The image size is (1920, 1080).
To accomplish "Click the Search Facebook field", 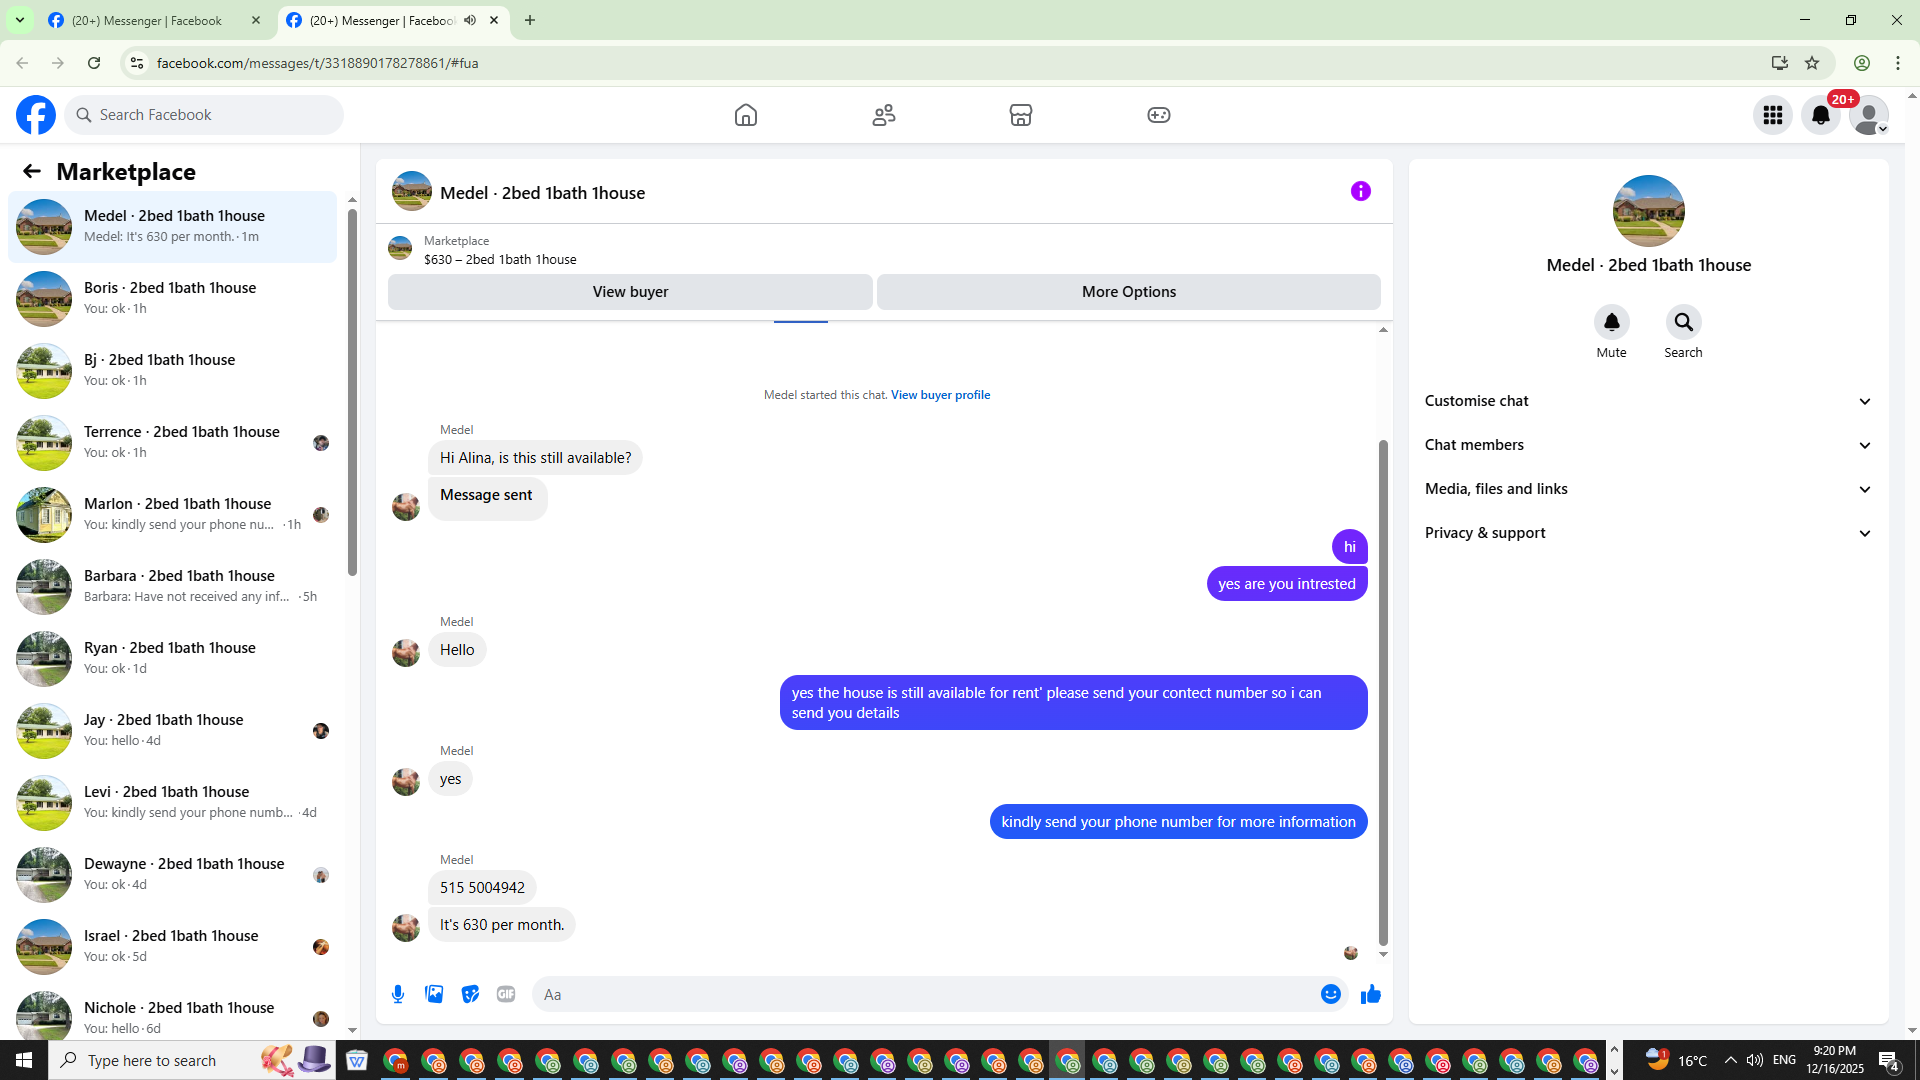I will [x=204, y=115].
